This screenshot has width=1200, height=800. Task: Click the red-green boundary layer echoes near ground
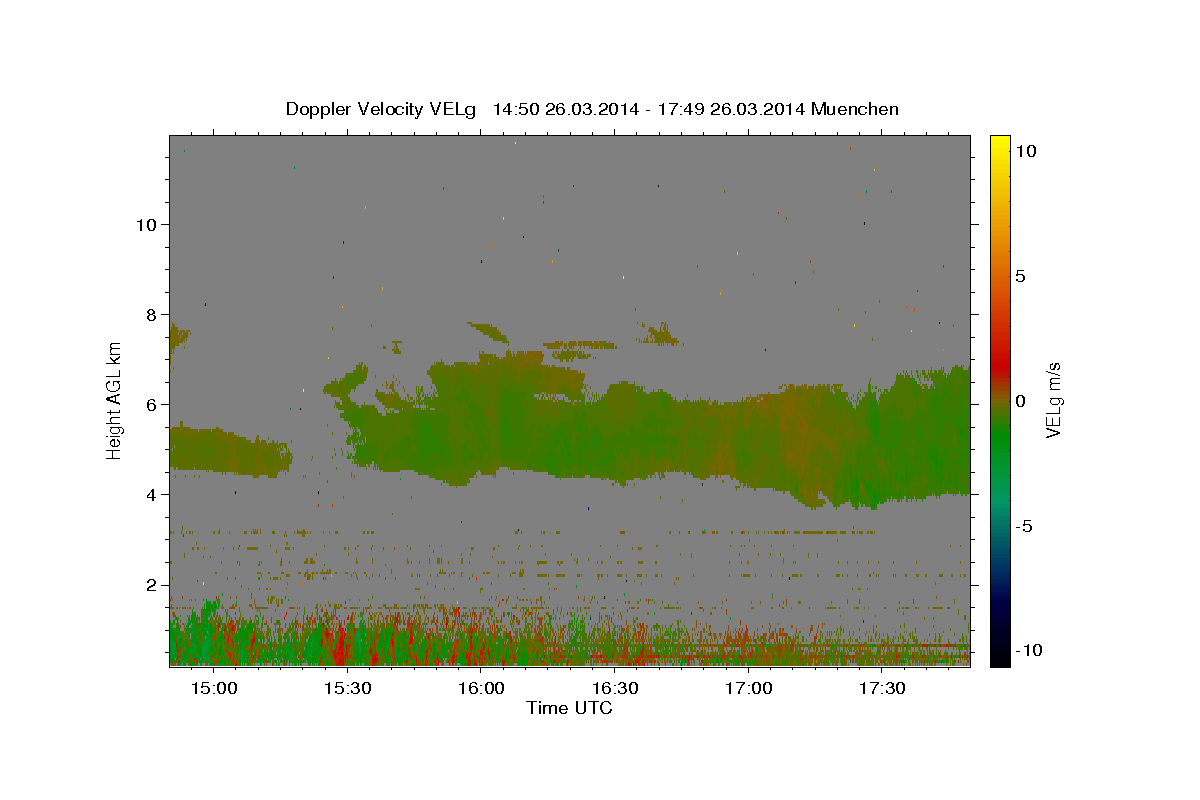(x=568, y=632)
